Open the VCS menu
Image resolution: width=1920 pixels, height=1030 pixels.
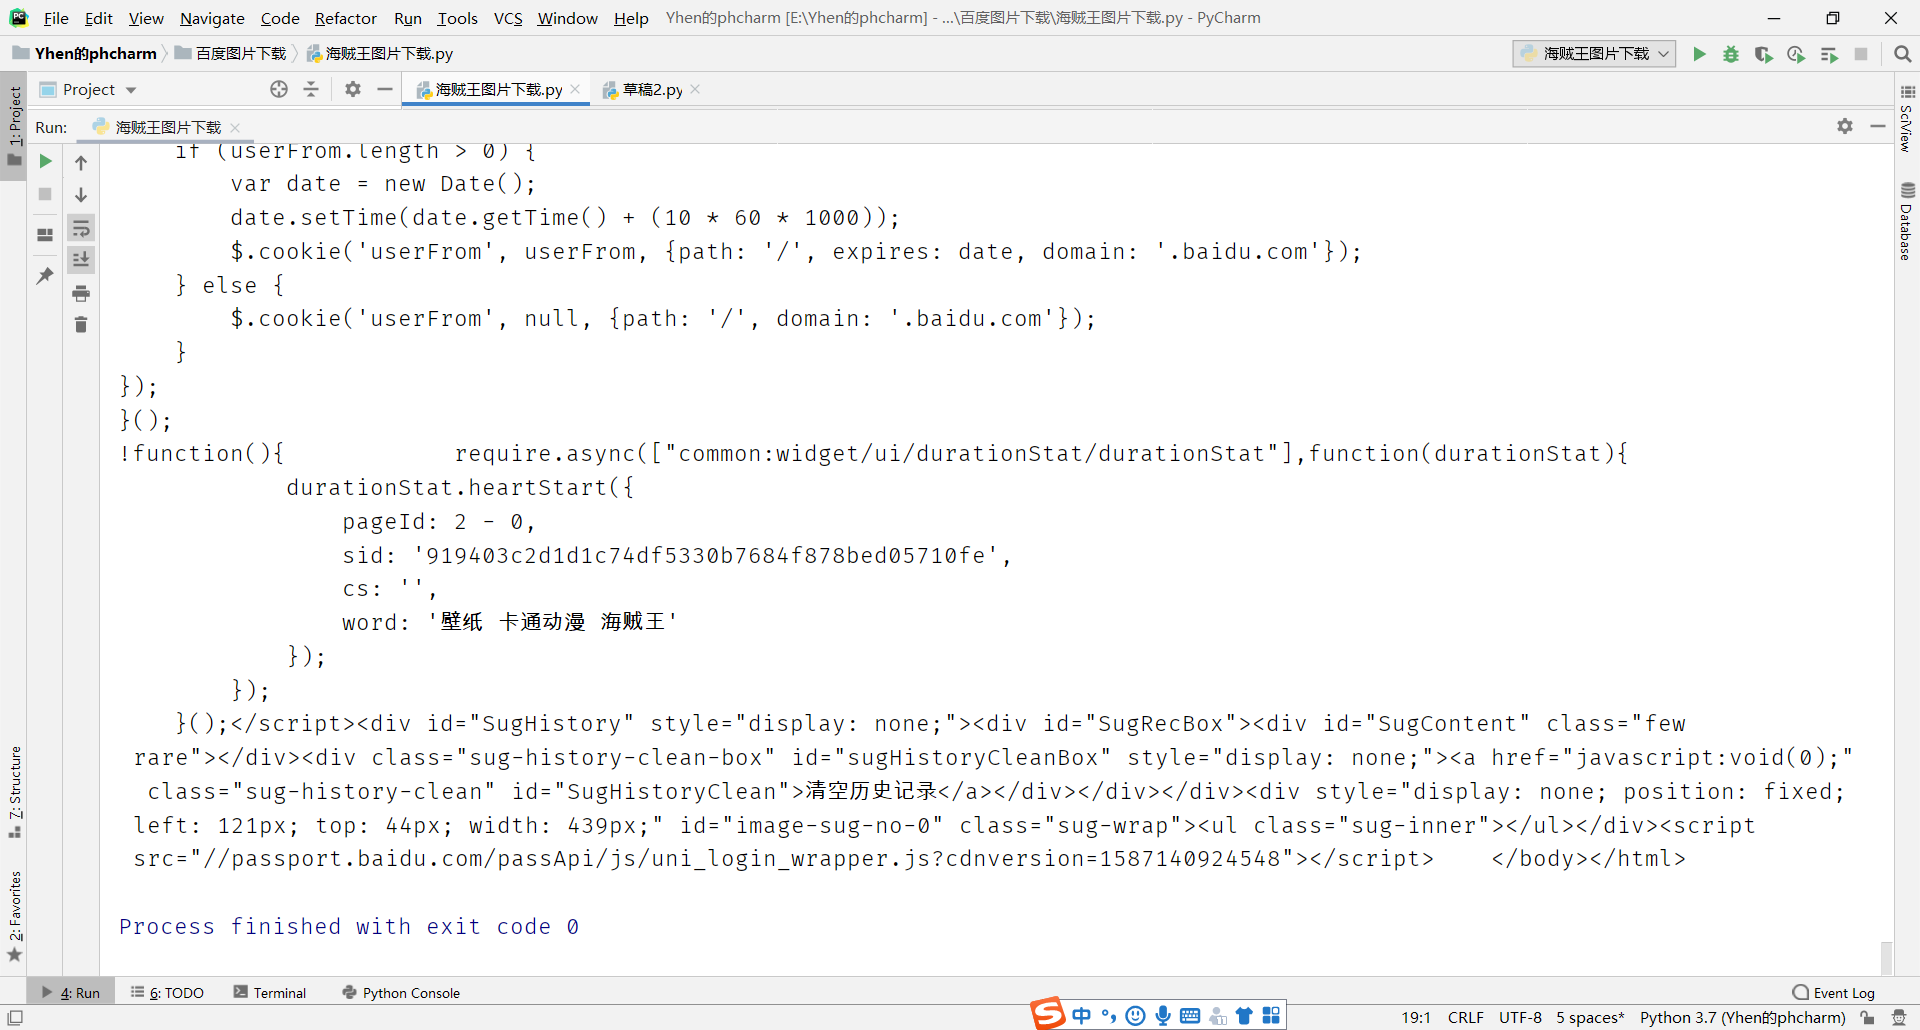508,18
